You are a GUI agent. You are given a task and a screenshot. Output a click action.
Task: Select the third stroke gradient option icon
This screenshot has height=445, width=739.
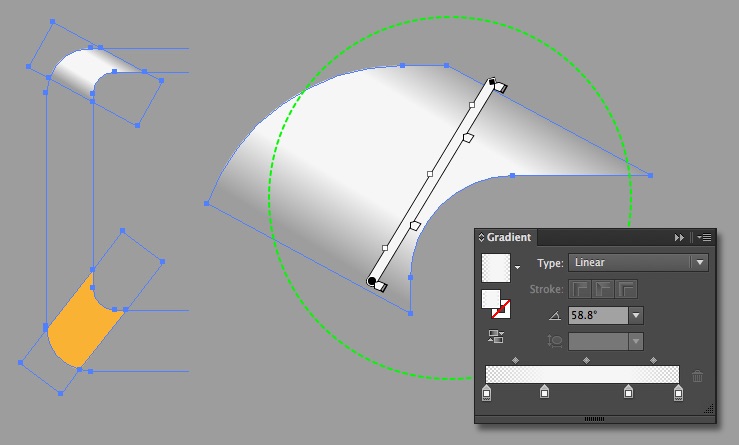627,290
